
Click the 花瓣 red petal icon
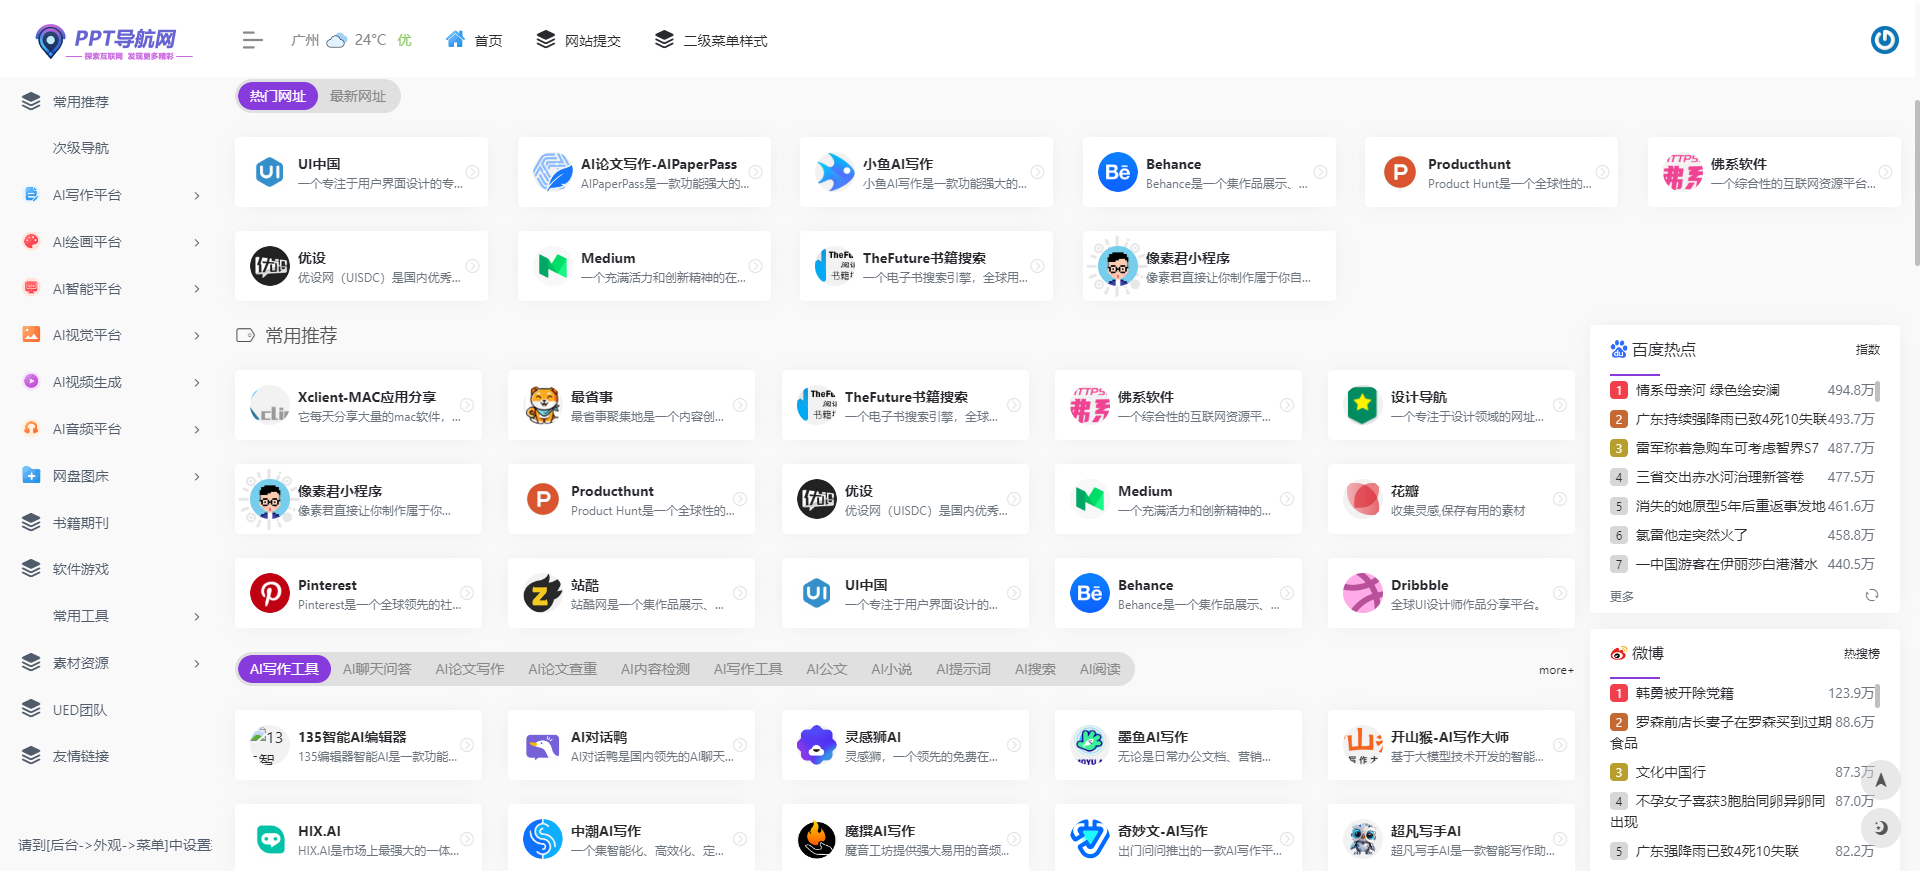coord(1362,499)
